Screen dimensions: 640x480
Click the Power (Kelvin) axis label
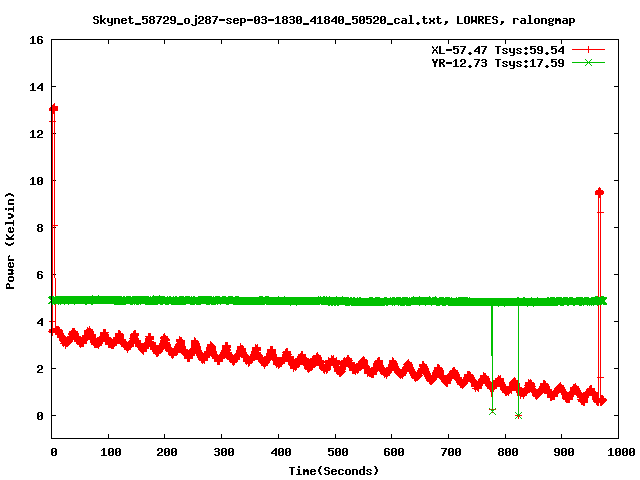click(x=10, y=241)
